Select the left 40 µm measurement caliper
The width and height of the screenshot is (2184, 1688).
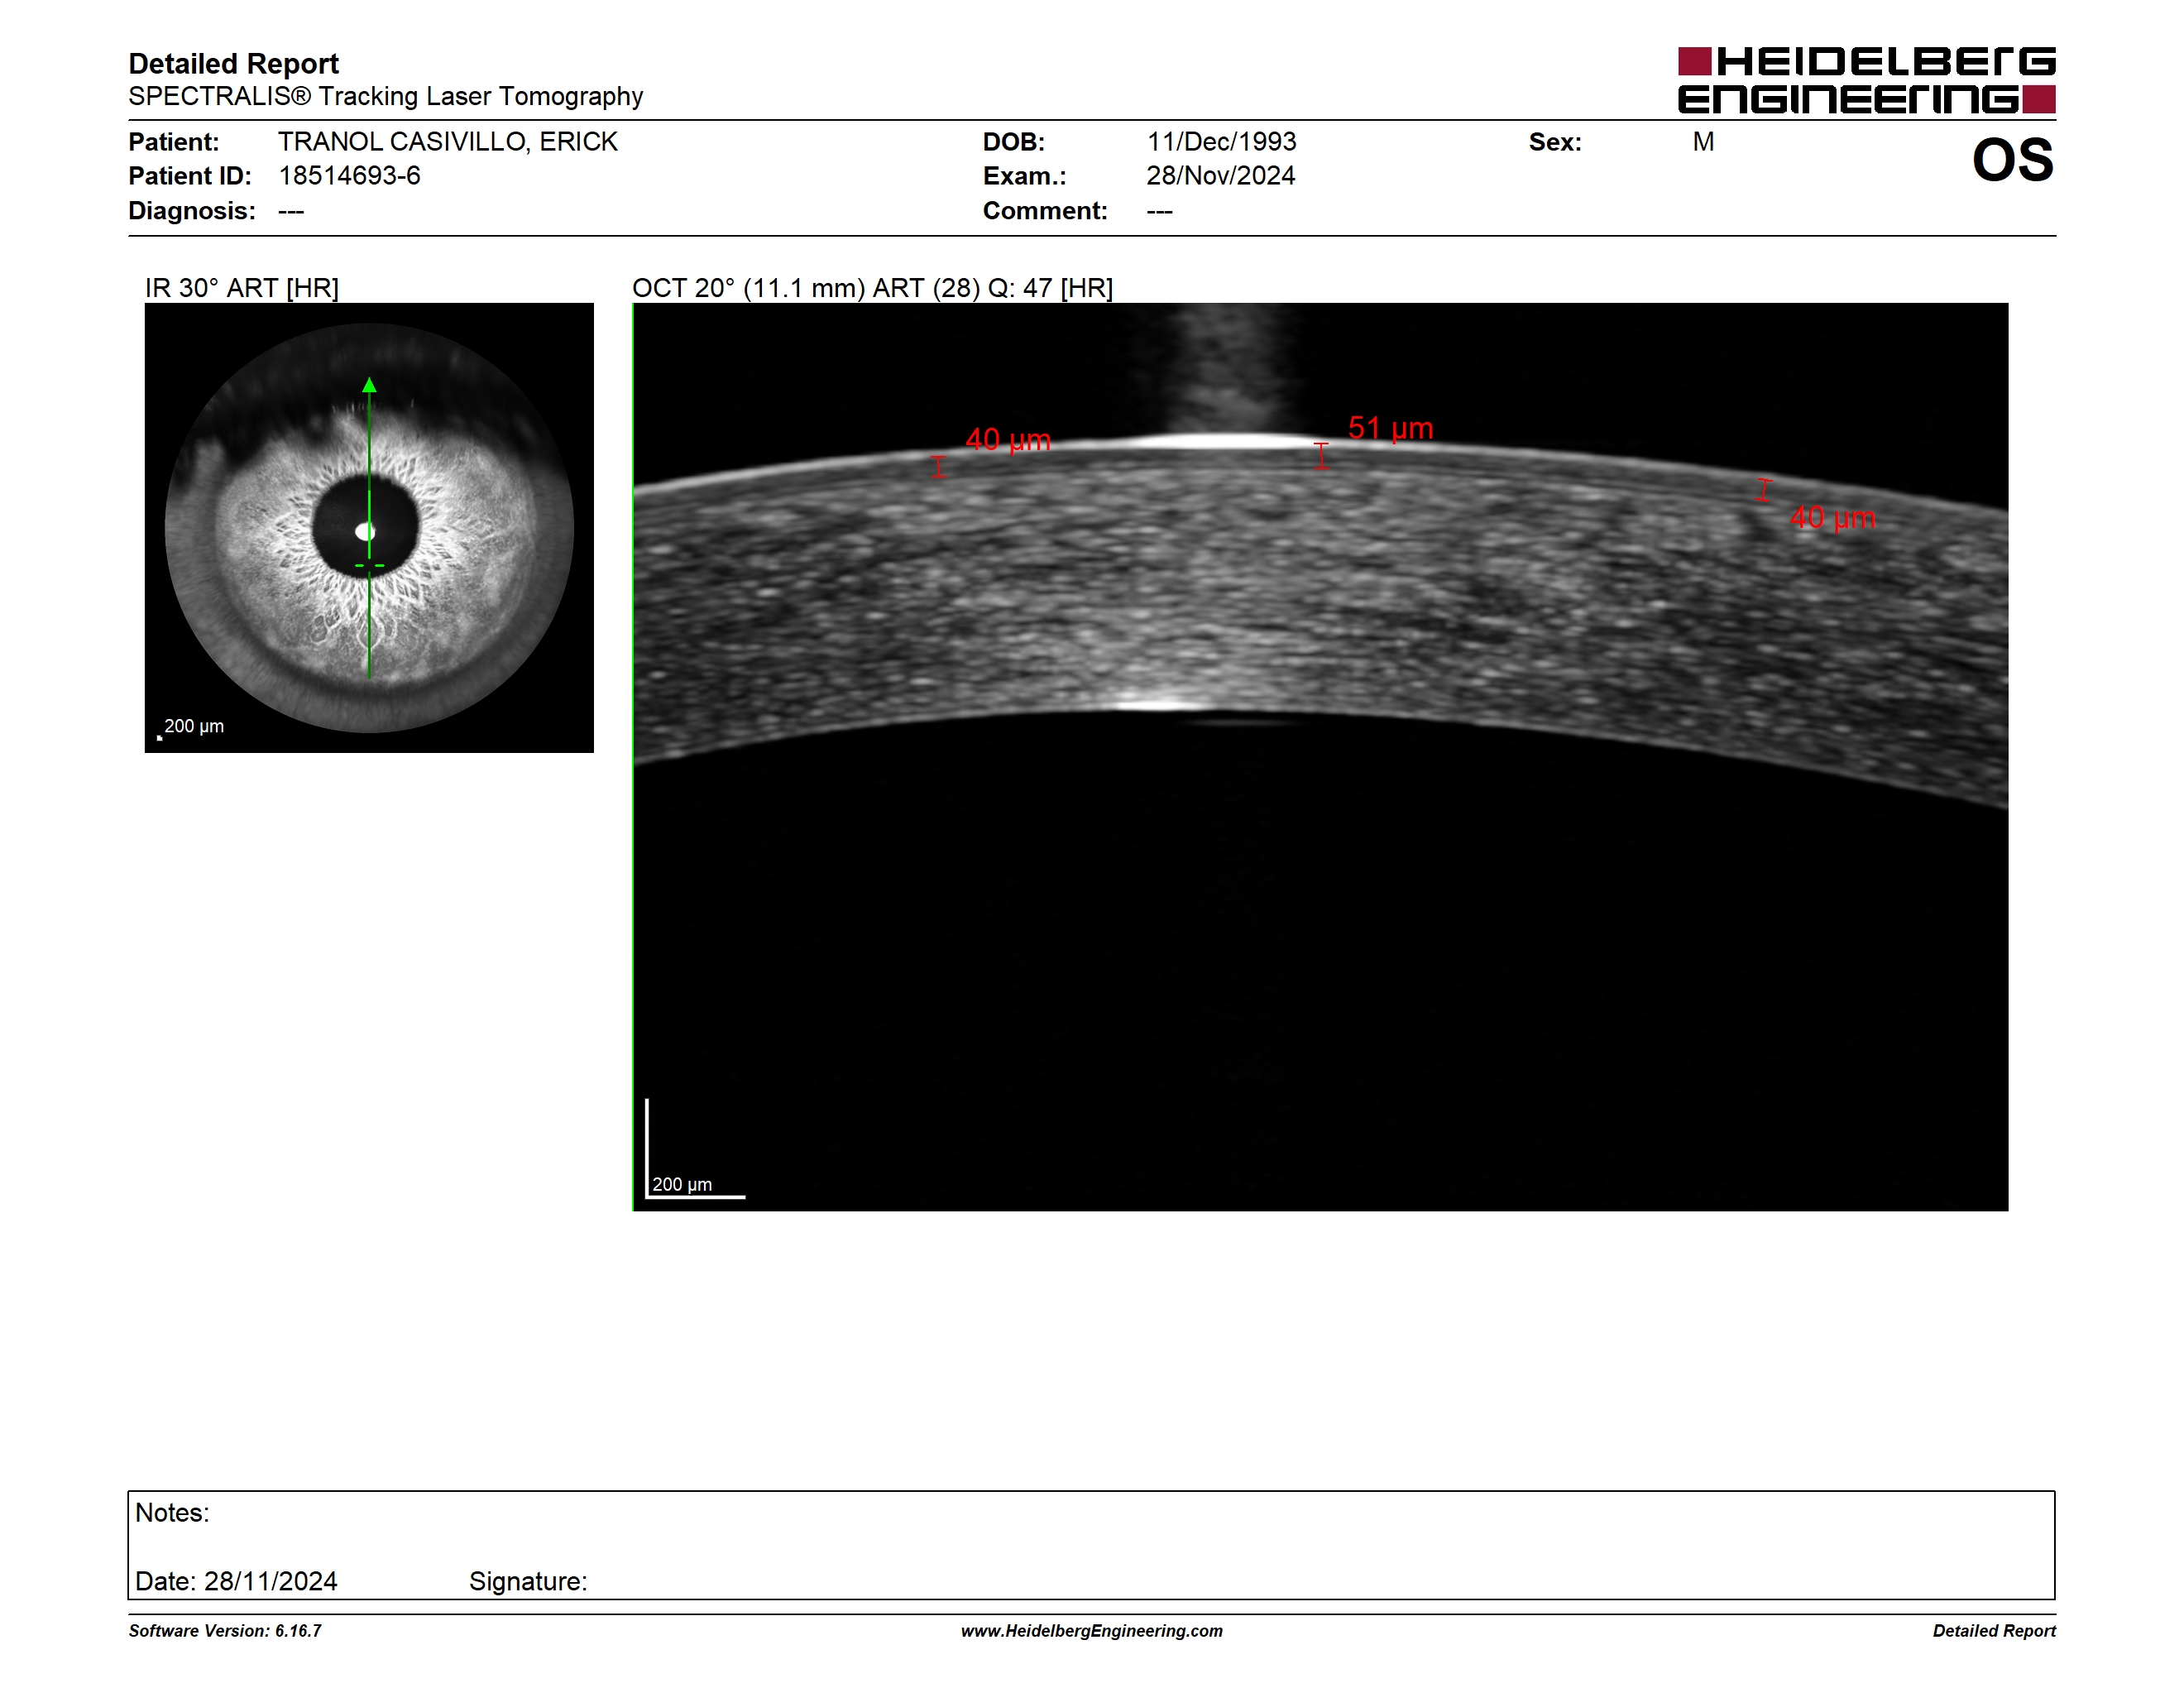pyautogui.click(x=938, y=467)
